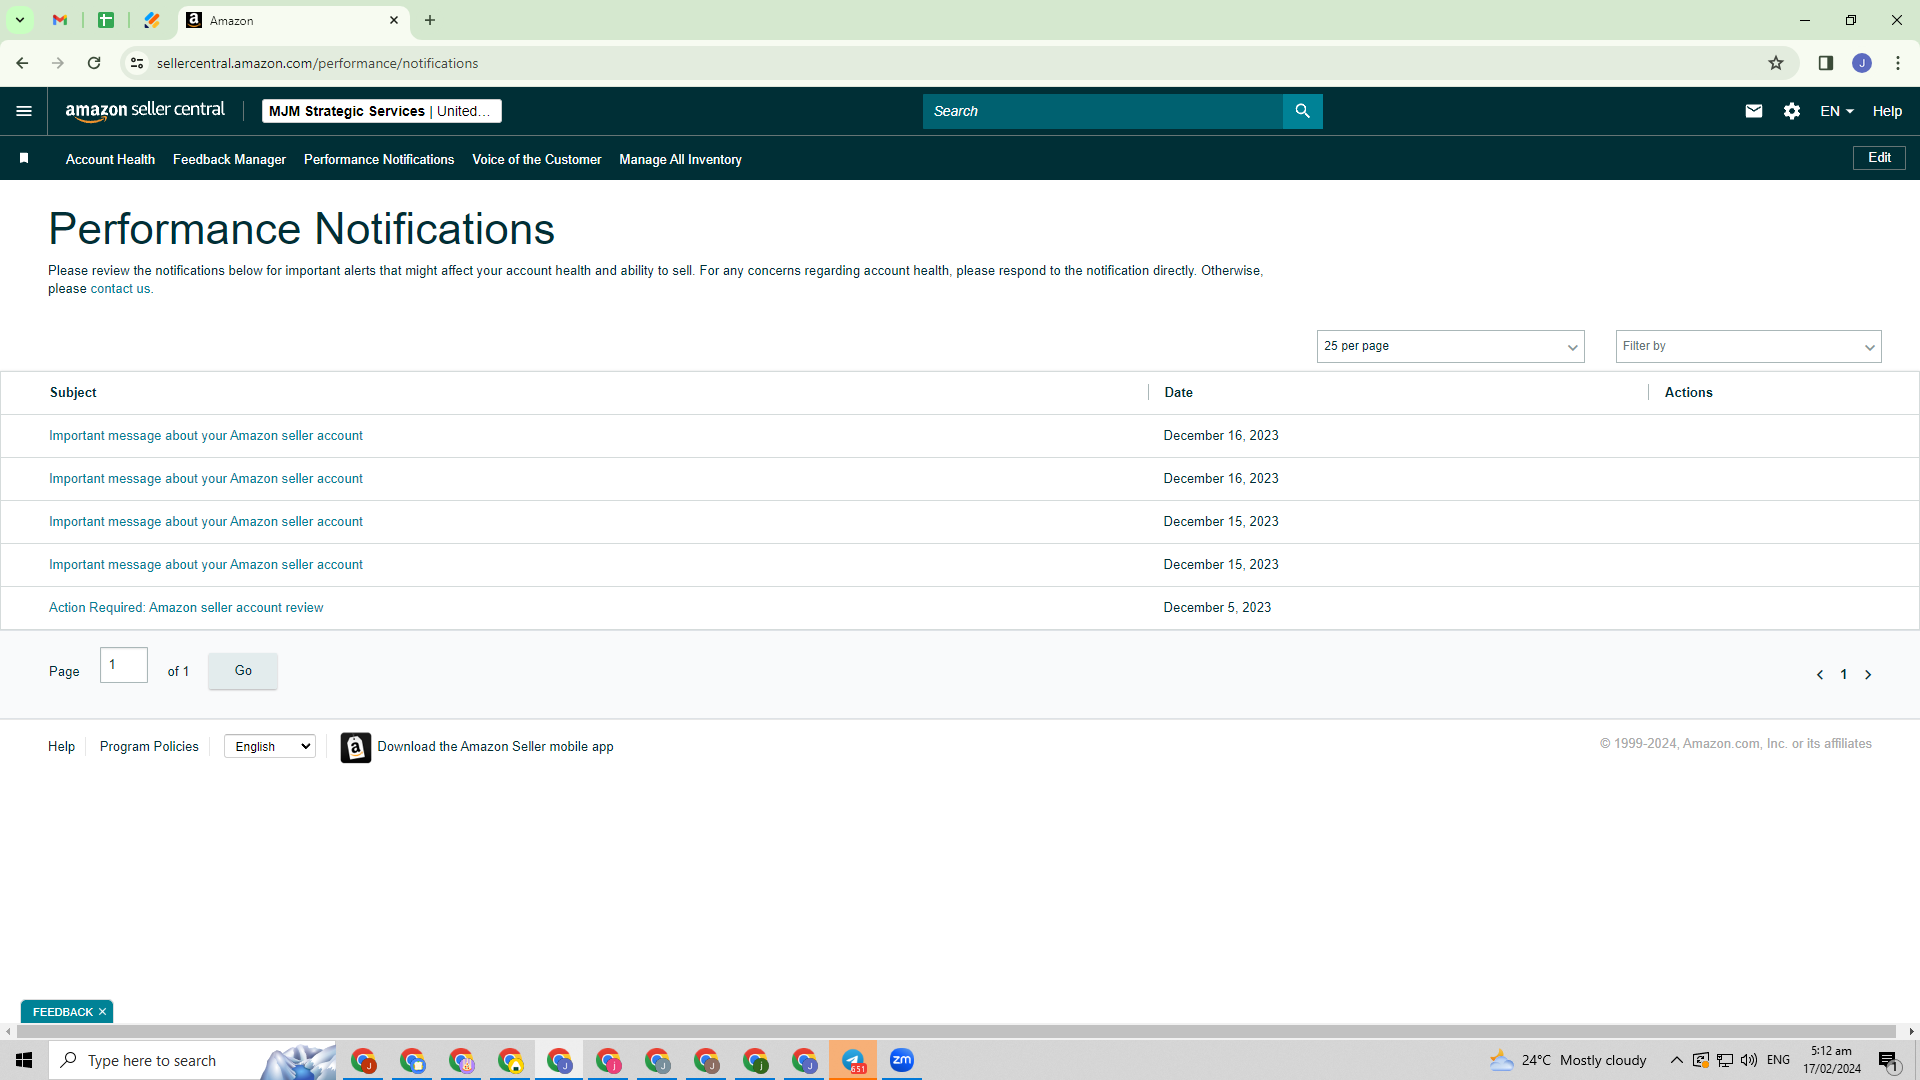This screenshot has width=1920, height=1080.
Task: Click the Subject column header
Action: pos(73,393)
